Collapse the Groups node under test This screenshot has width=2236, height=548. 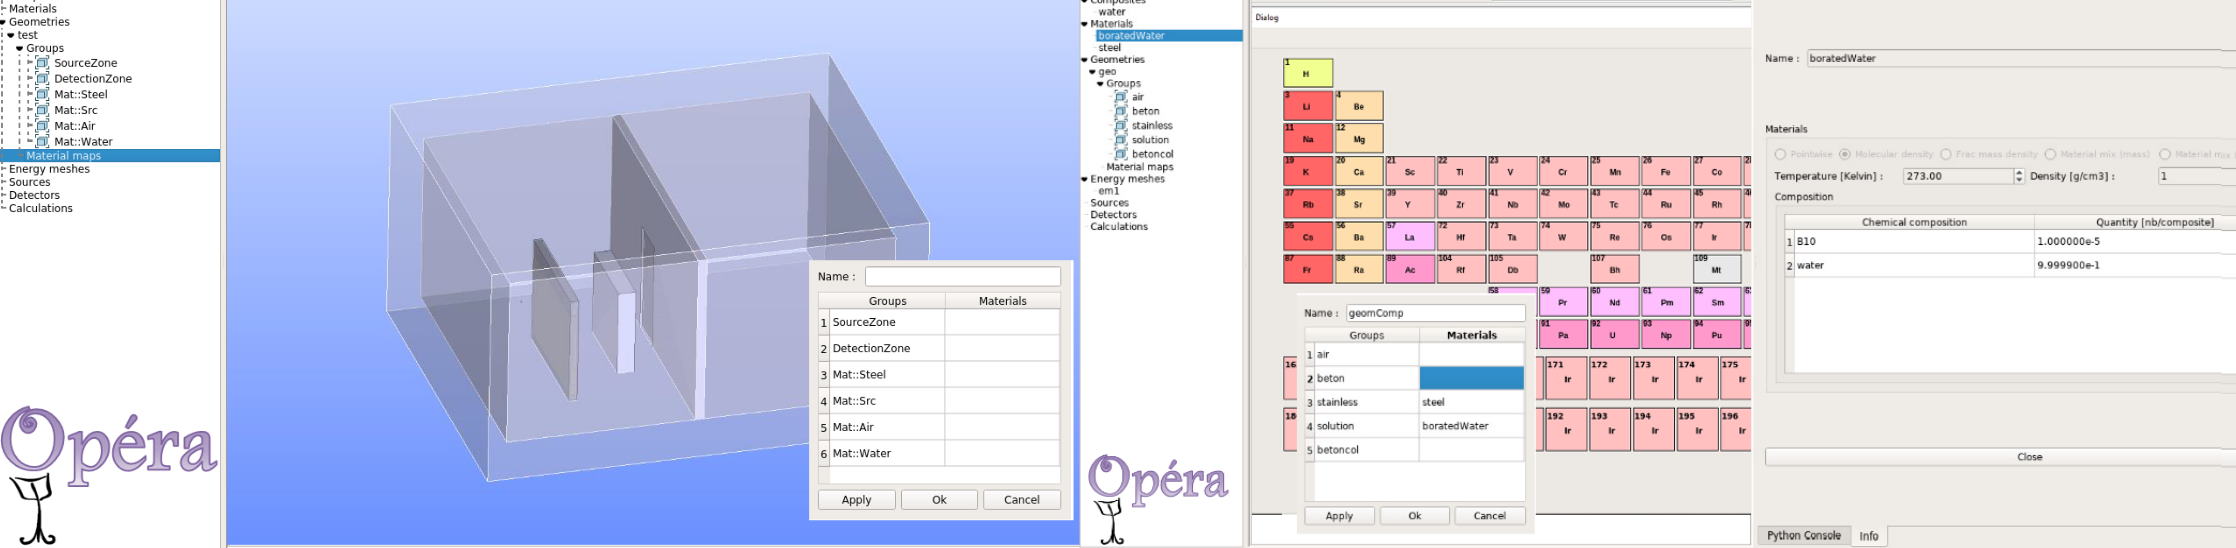[x=19, y=48]
